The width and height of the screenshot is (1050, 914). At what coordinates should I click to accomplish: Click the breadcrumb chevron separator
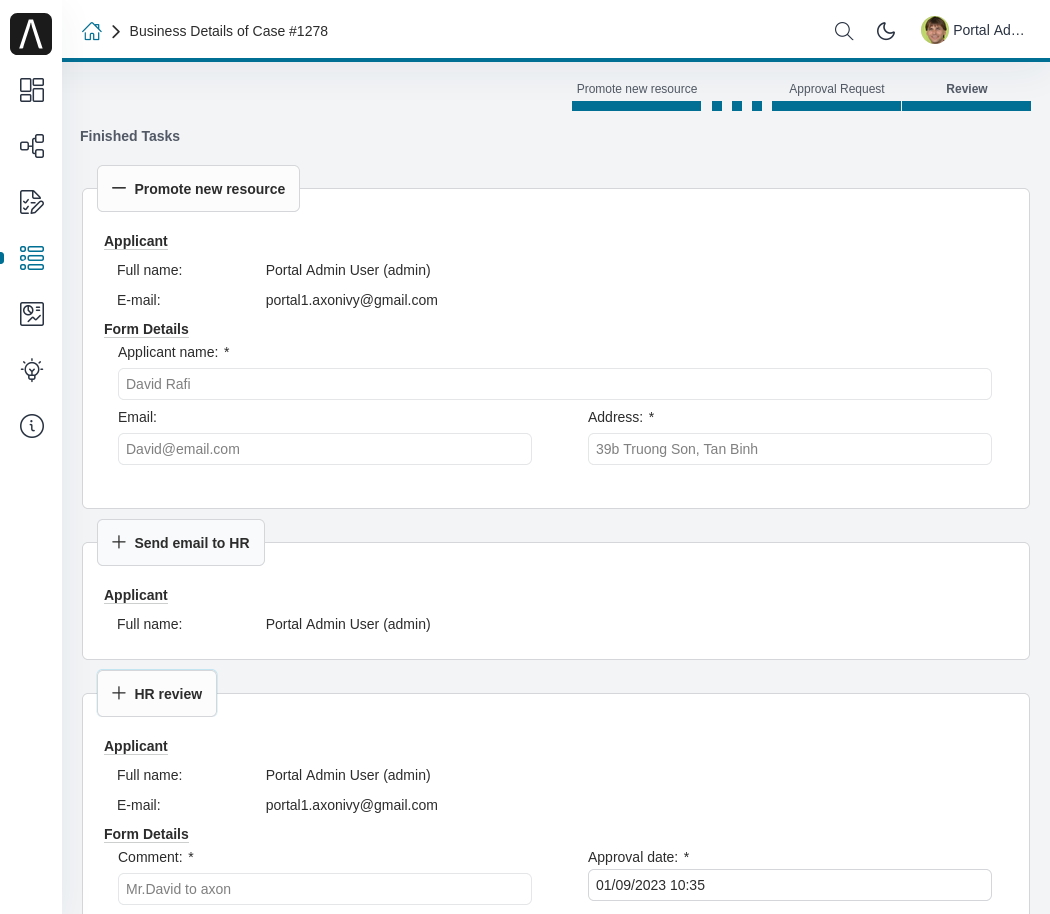[116, 31]
